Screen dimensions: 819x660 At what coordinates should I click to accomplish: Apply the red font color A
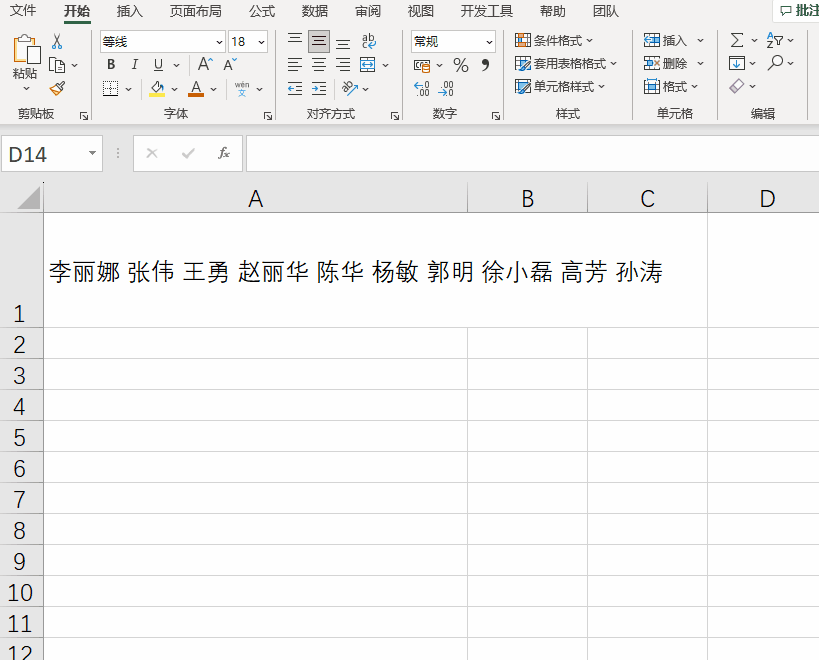(x=196, y=88)
